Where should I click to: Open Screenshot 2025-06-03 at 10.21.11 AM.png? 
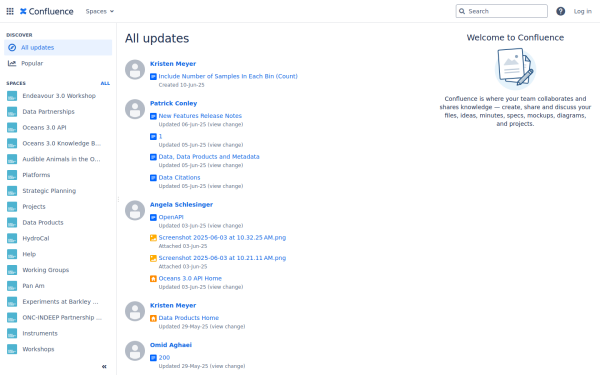tap(222, 258)
